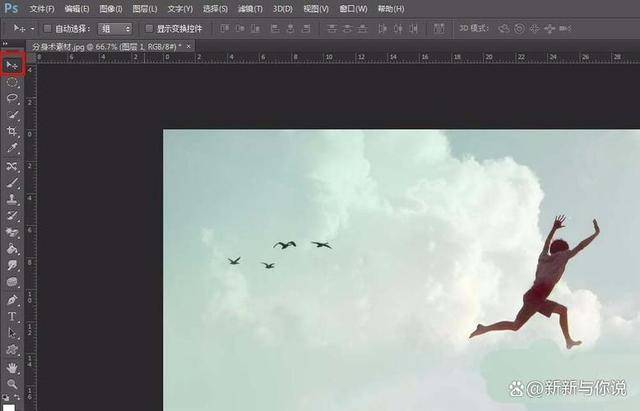The image size is (640, 411).
Task: Enable the 自动选择 (Auto-Select) checkbox
Action: pyautogui.click(x=47, y=28)
